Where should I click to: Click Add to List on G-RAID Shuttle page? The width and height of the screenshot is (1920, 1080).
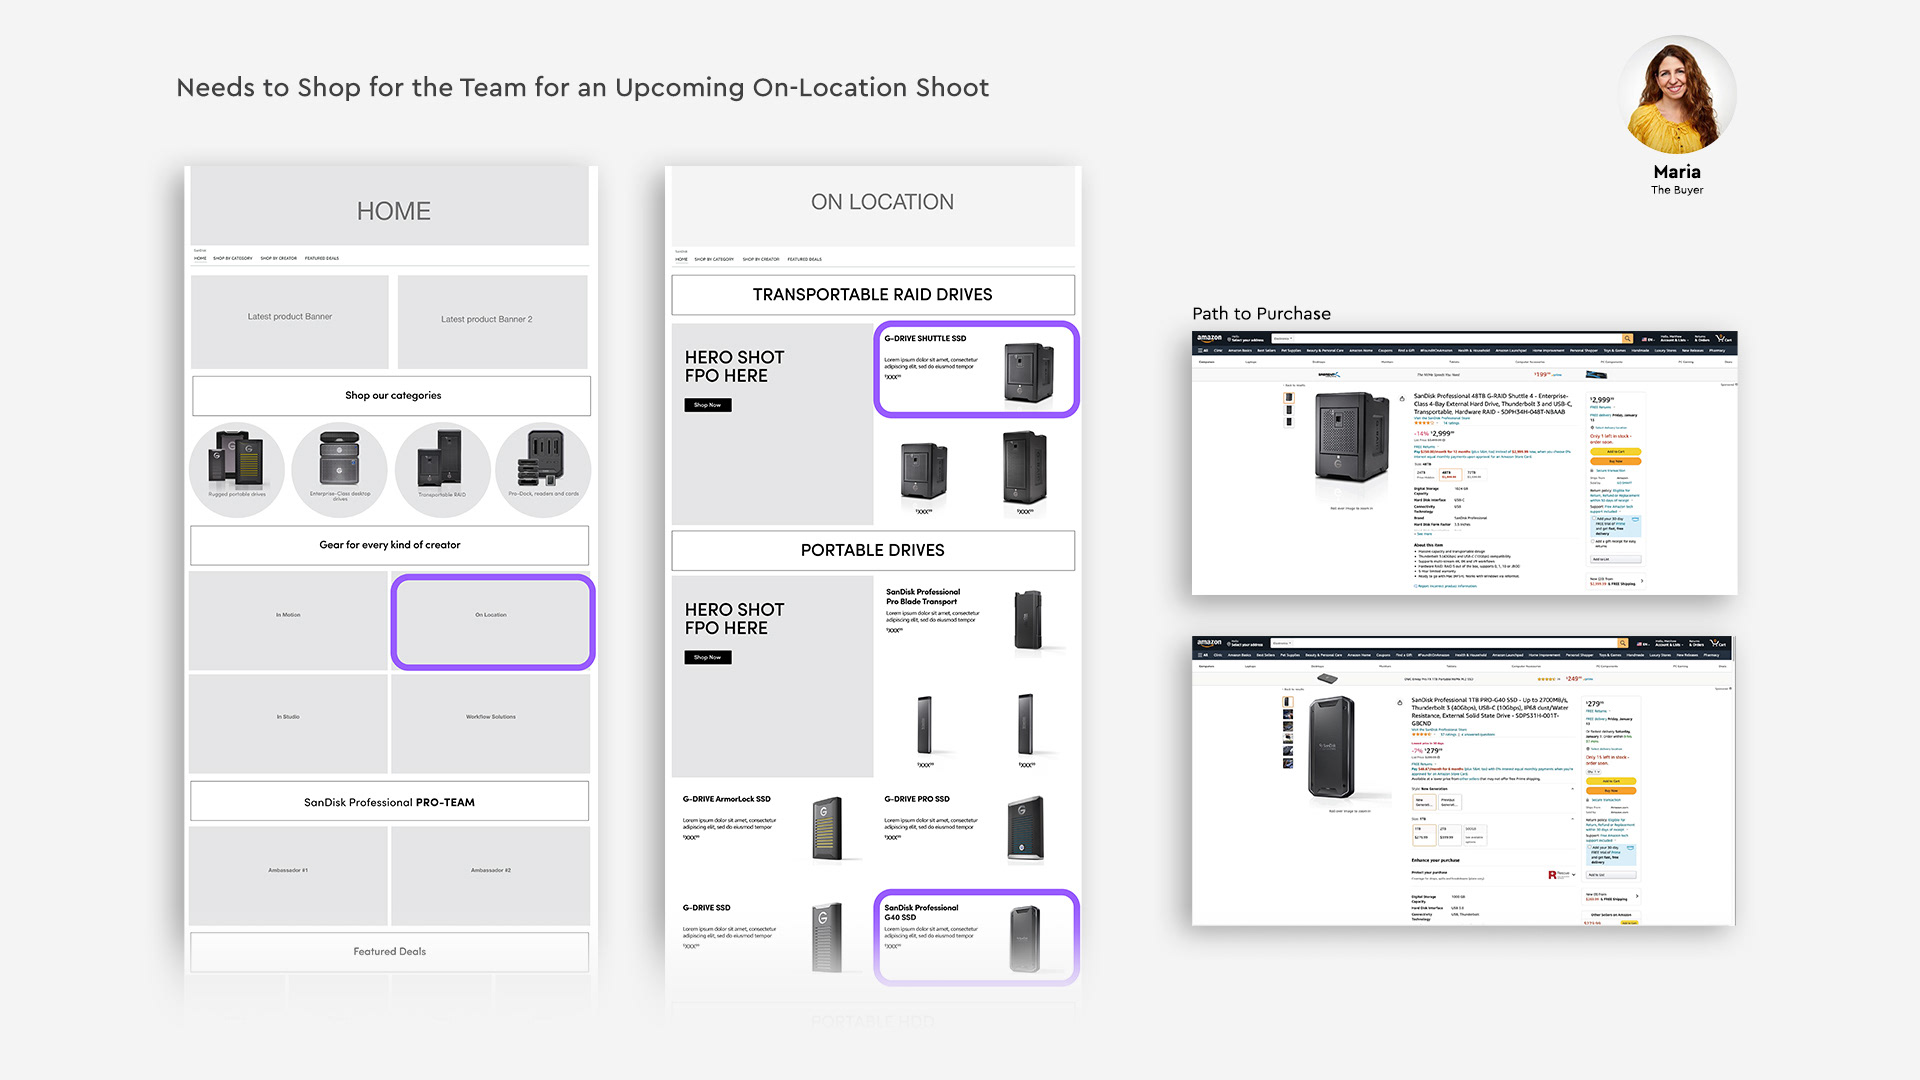coord(1616,559)
